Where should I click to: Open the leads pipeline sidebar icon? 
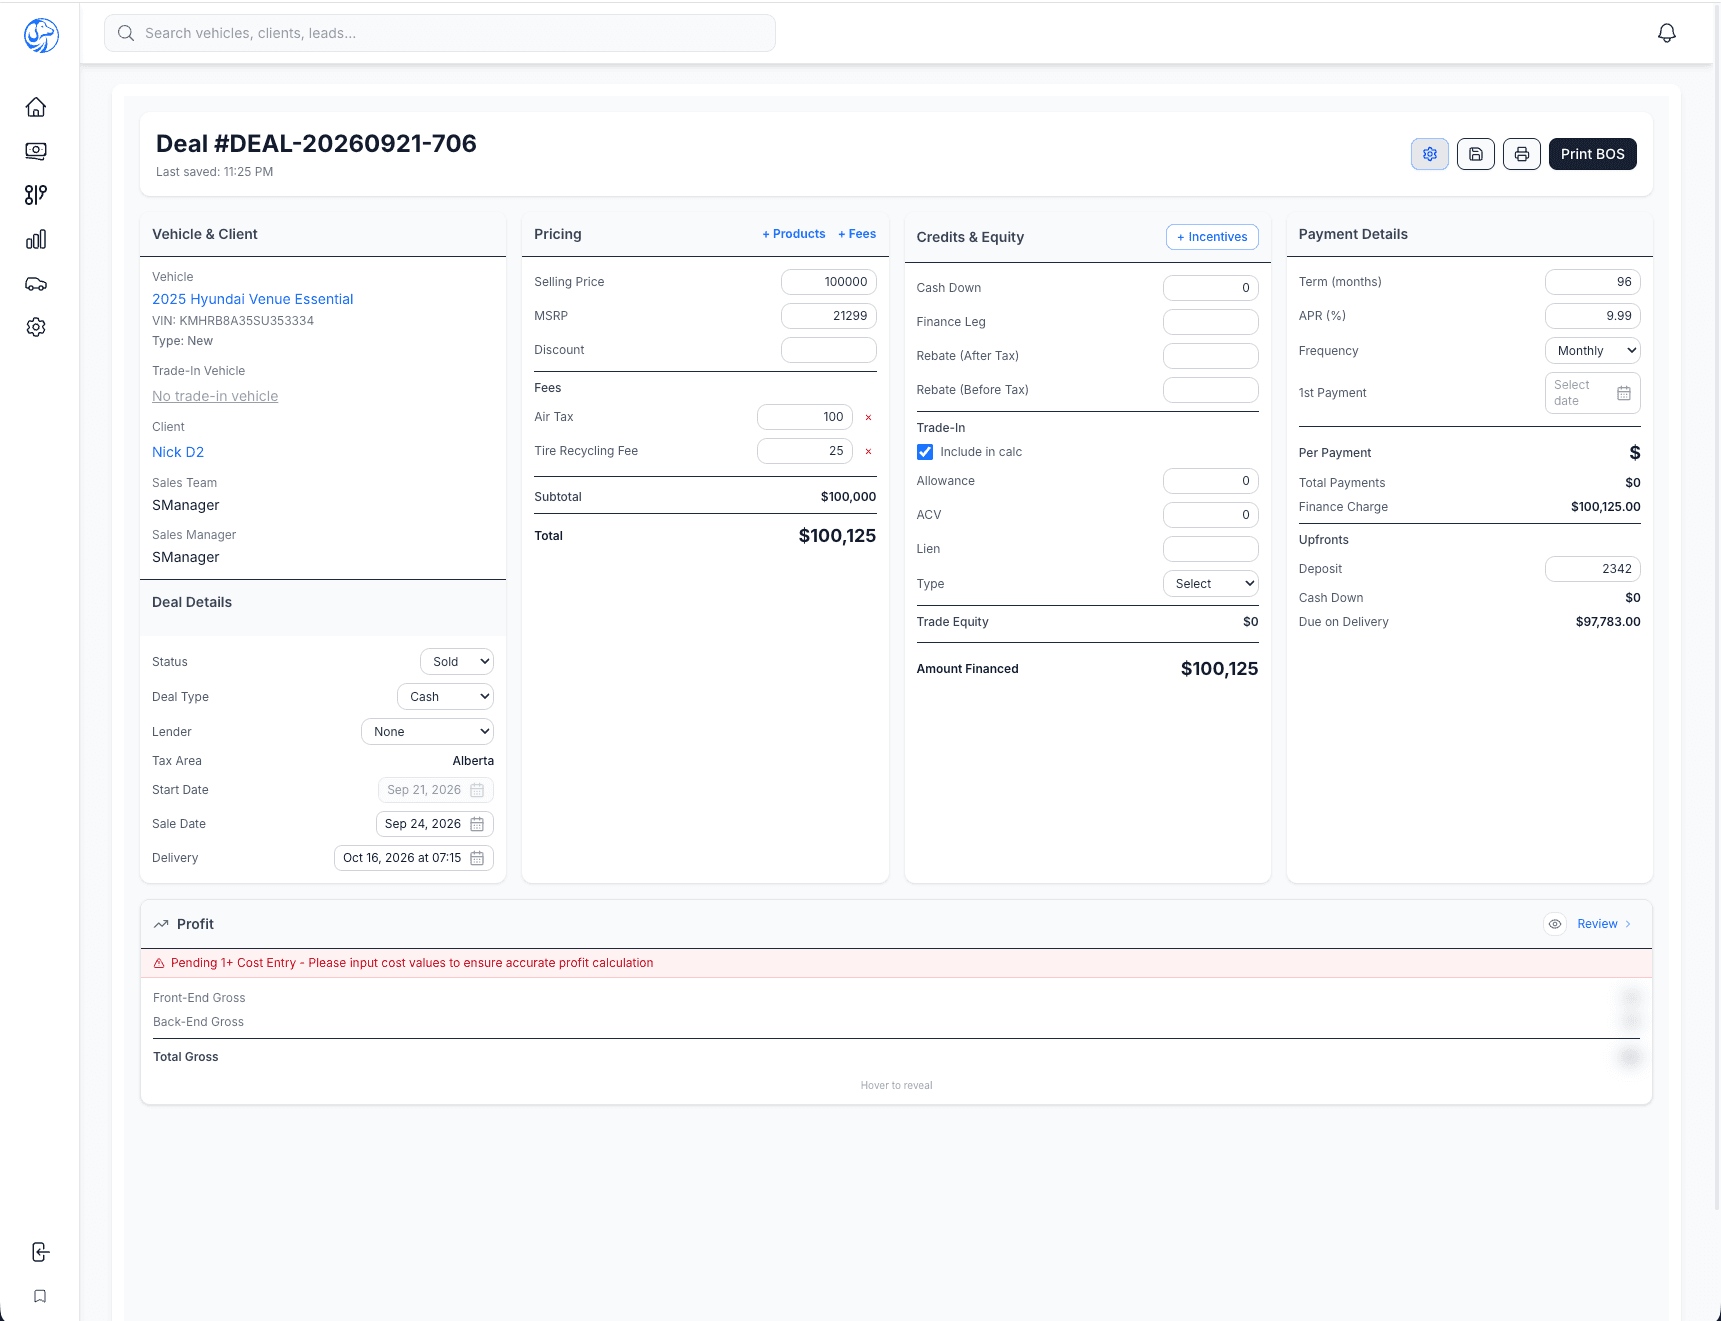pyautogui.click(x=36, y=195)
